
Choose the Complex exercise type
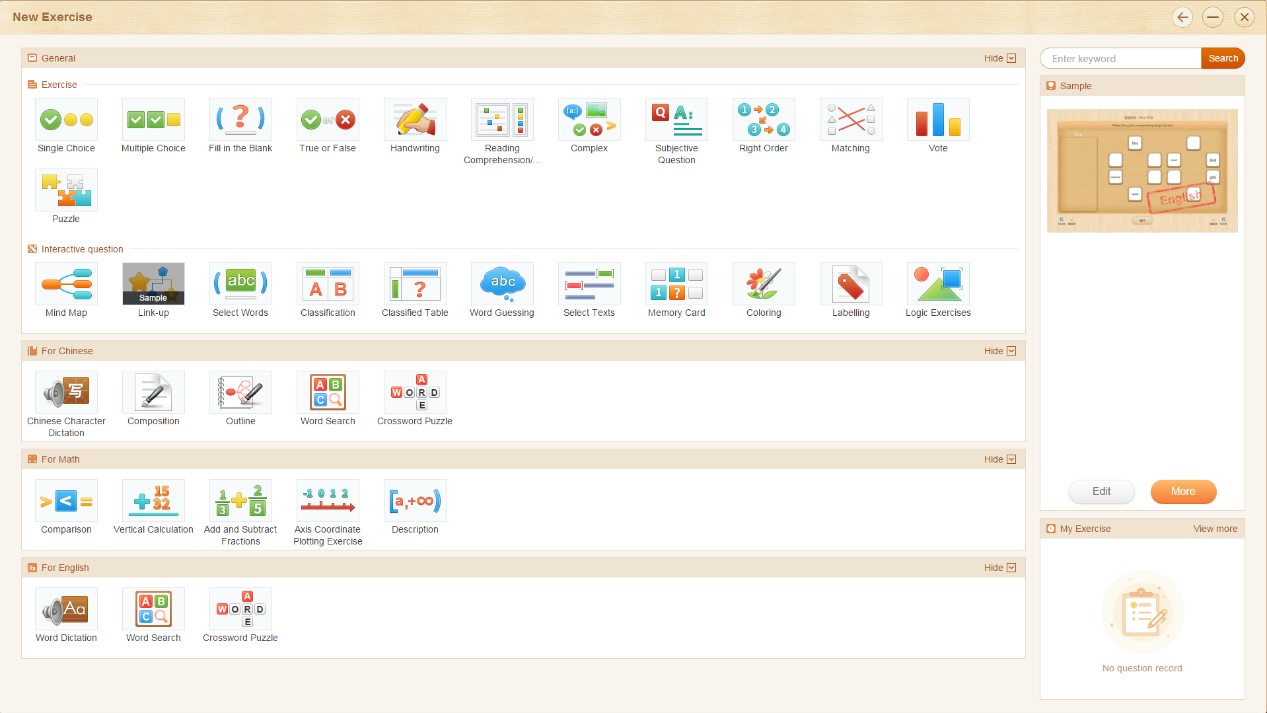coord(589,119)
